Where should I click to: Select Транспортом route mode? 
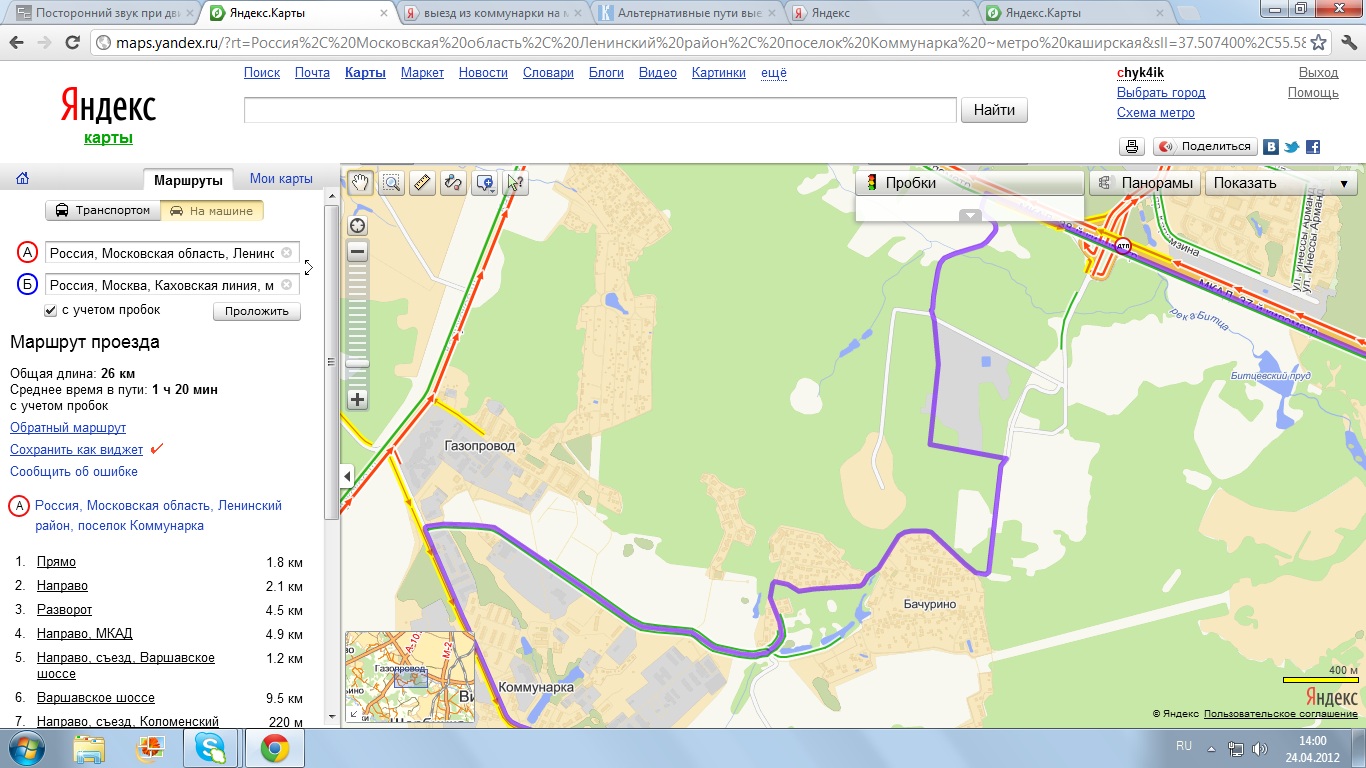104,211
